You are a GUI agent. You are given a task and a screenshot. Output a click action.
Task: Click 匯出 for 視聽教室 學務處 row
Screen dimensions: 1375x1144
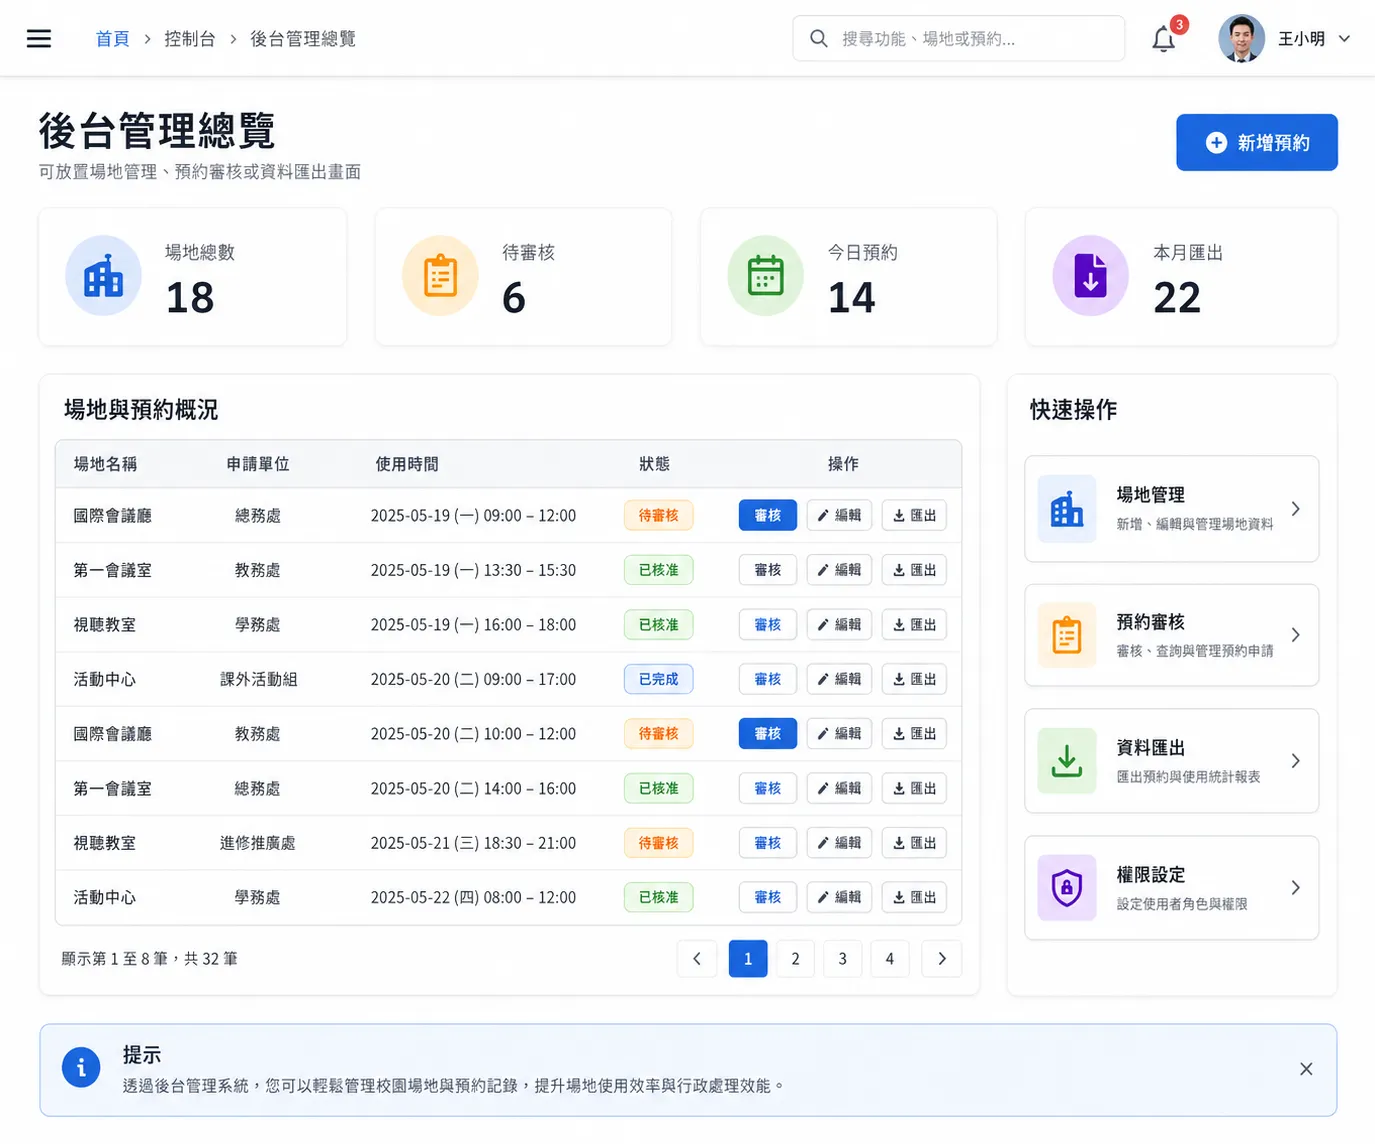tap(914, 624)
